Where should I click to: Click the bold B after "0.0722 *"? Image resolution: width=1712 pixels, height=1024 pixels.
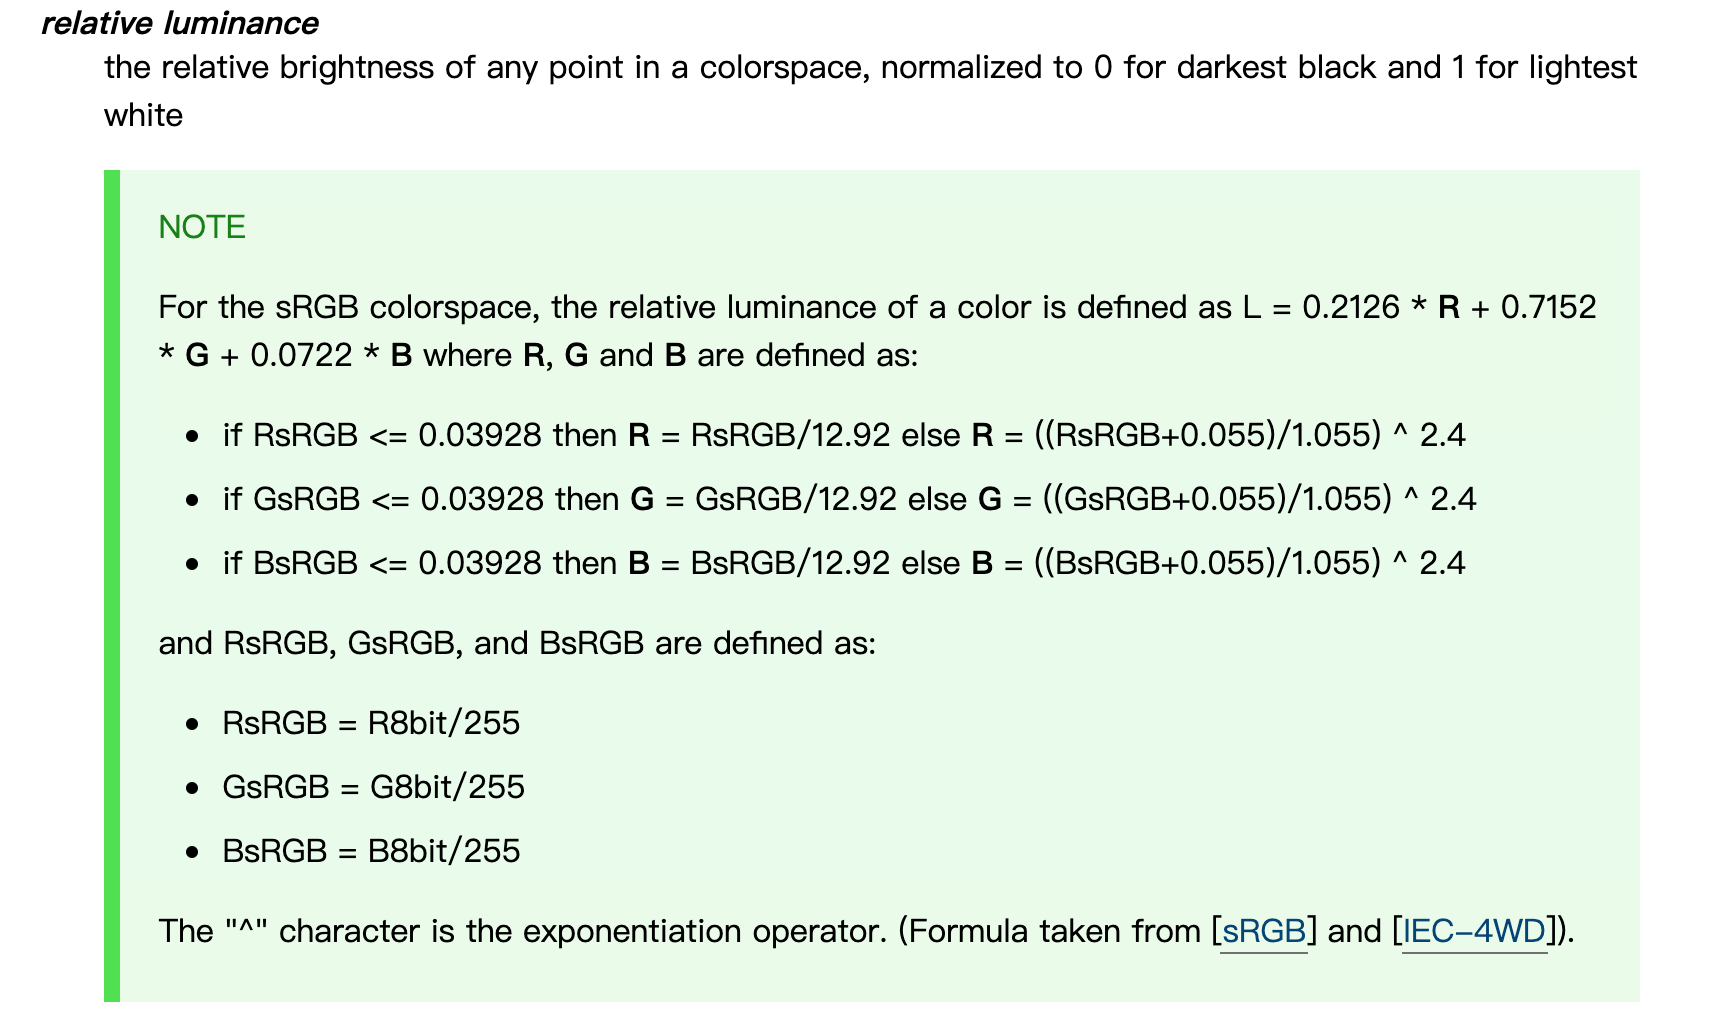(x=401, y=355)
